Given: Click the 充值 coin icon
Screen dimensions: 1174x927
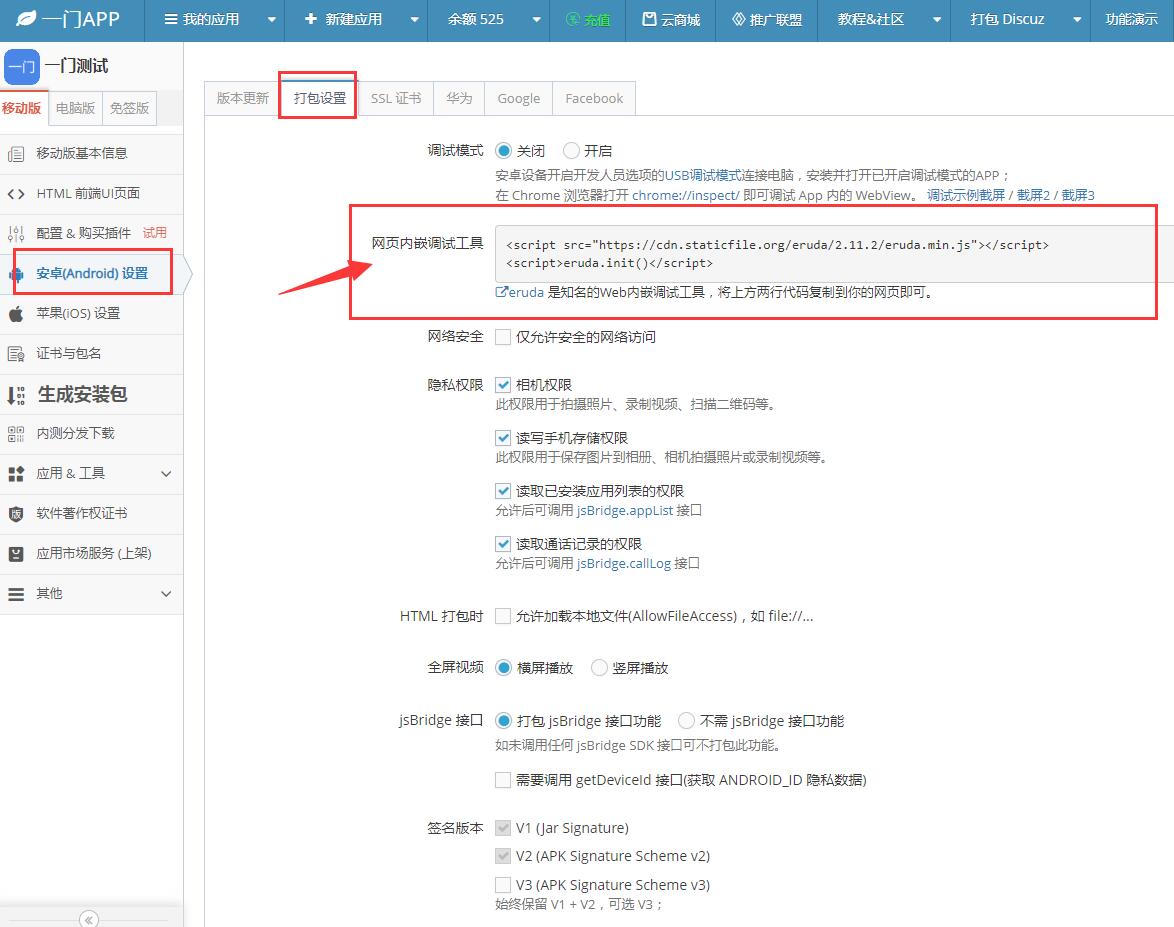Looking at the screenshot, I should 573,19.
